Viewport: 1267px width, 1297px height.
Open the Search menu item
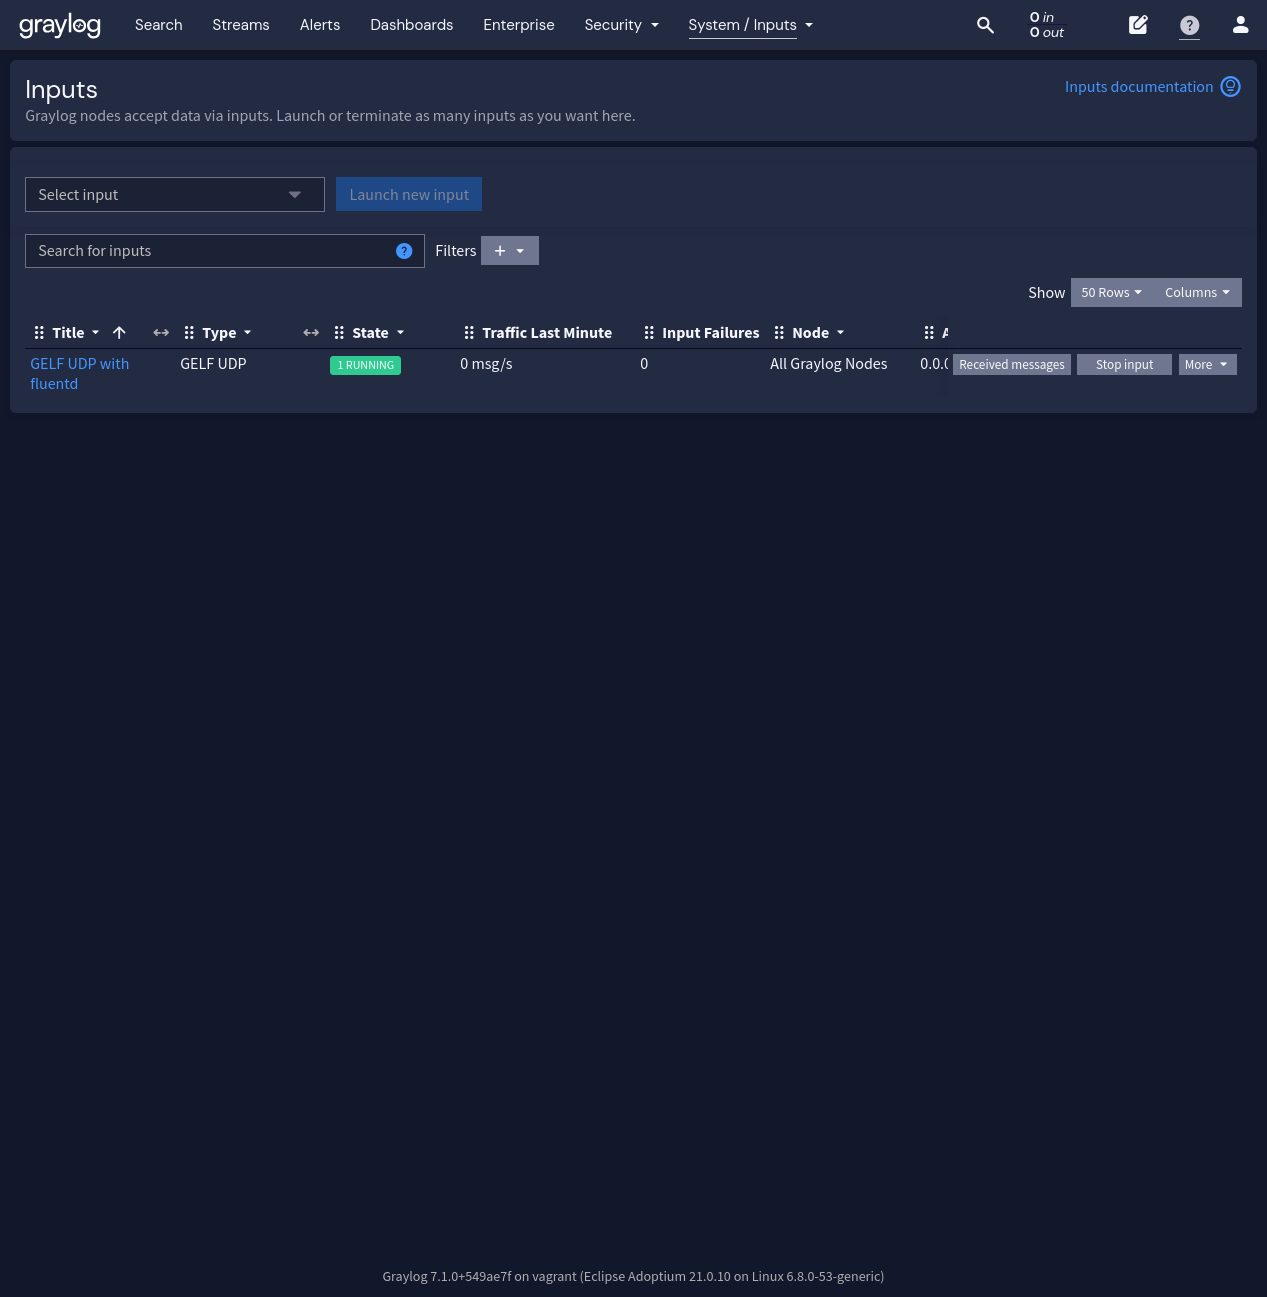click(159, 25)
